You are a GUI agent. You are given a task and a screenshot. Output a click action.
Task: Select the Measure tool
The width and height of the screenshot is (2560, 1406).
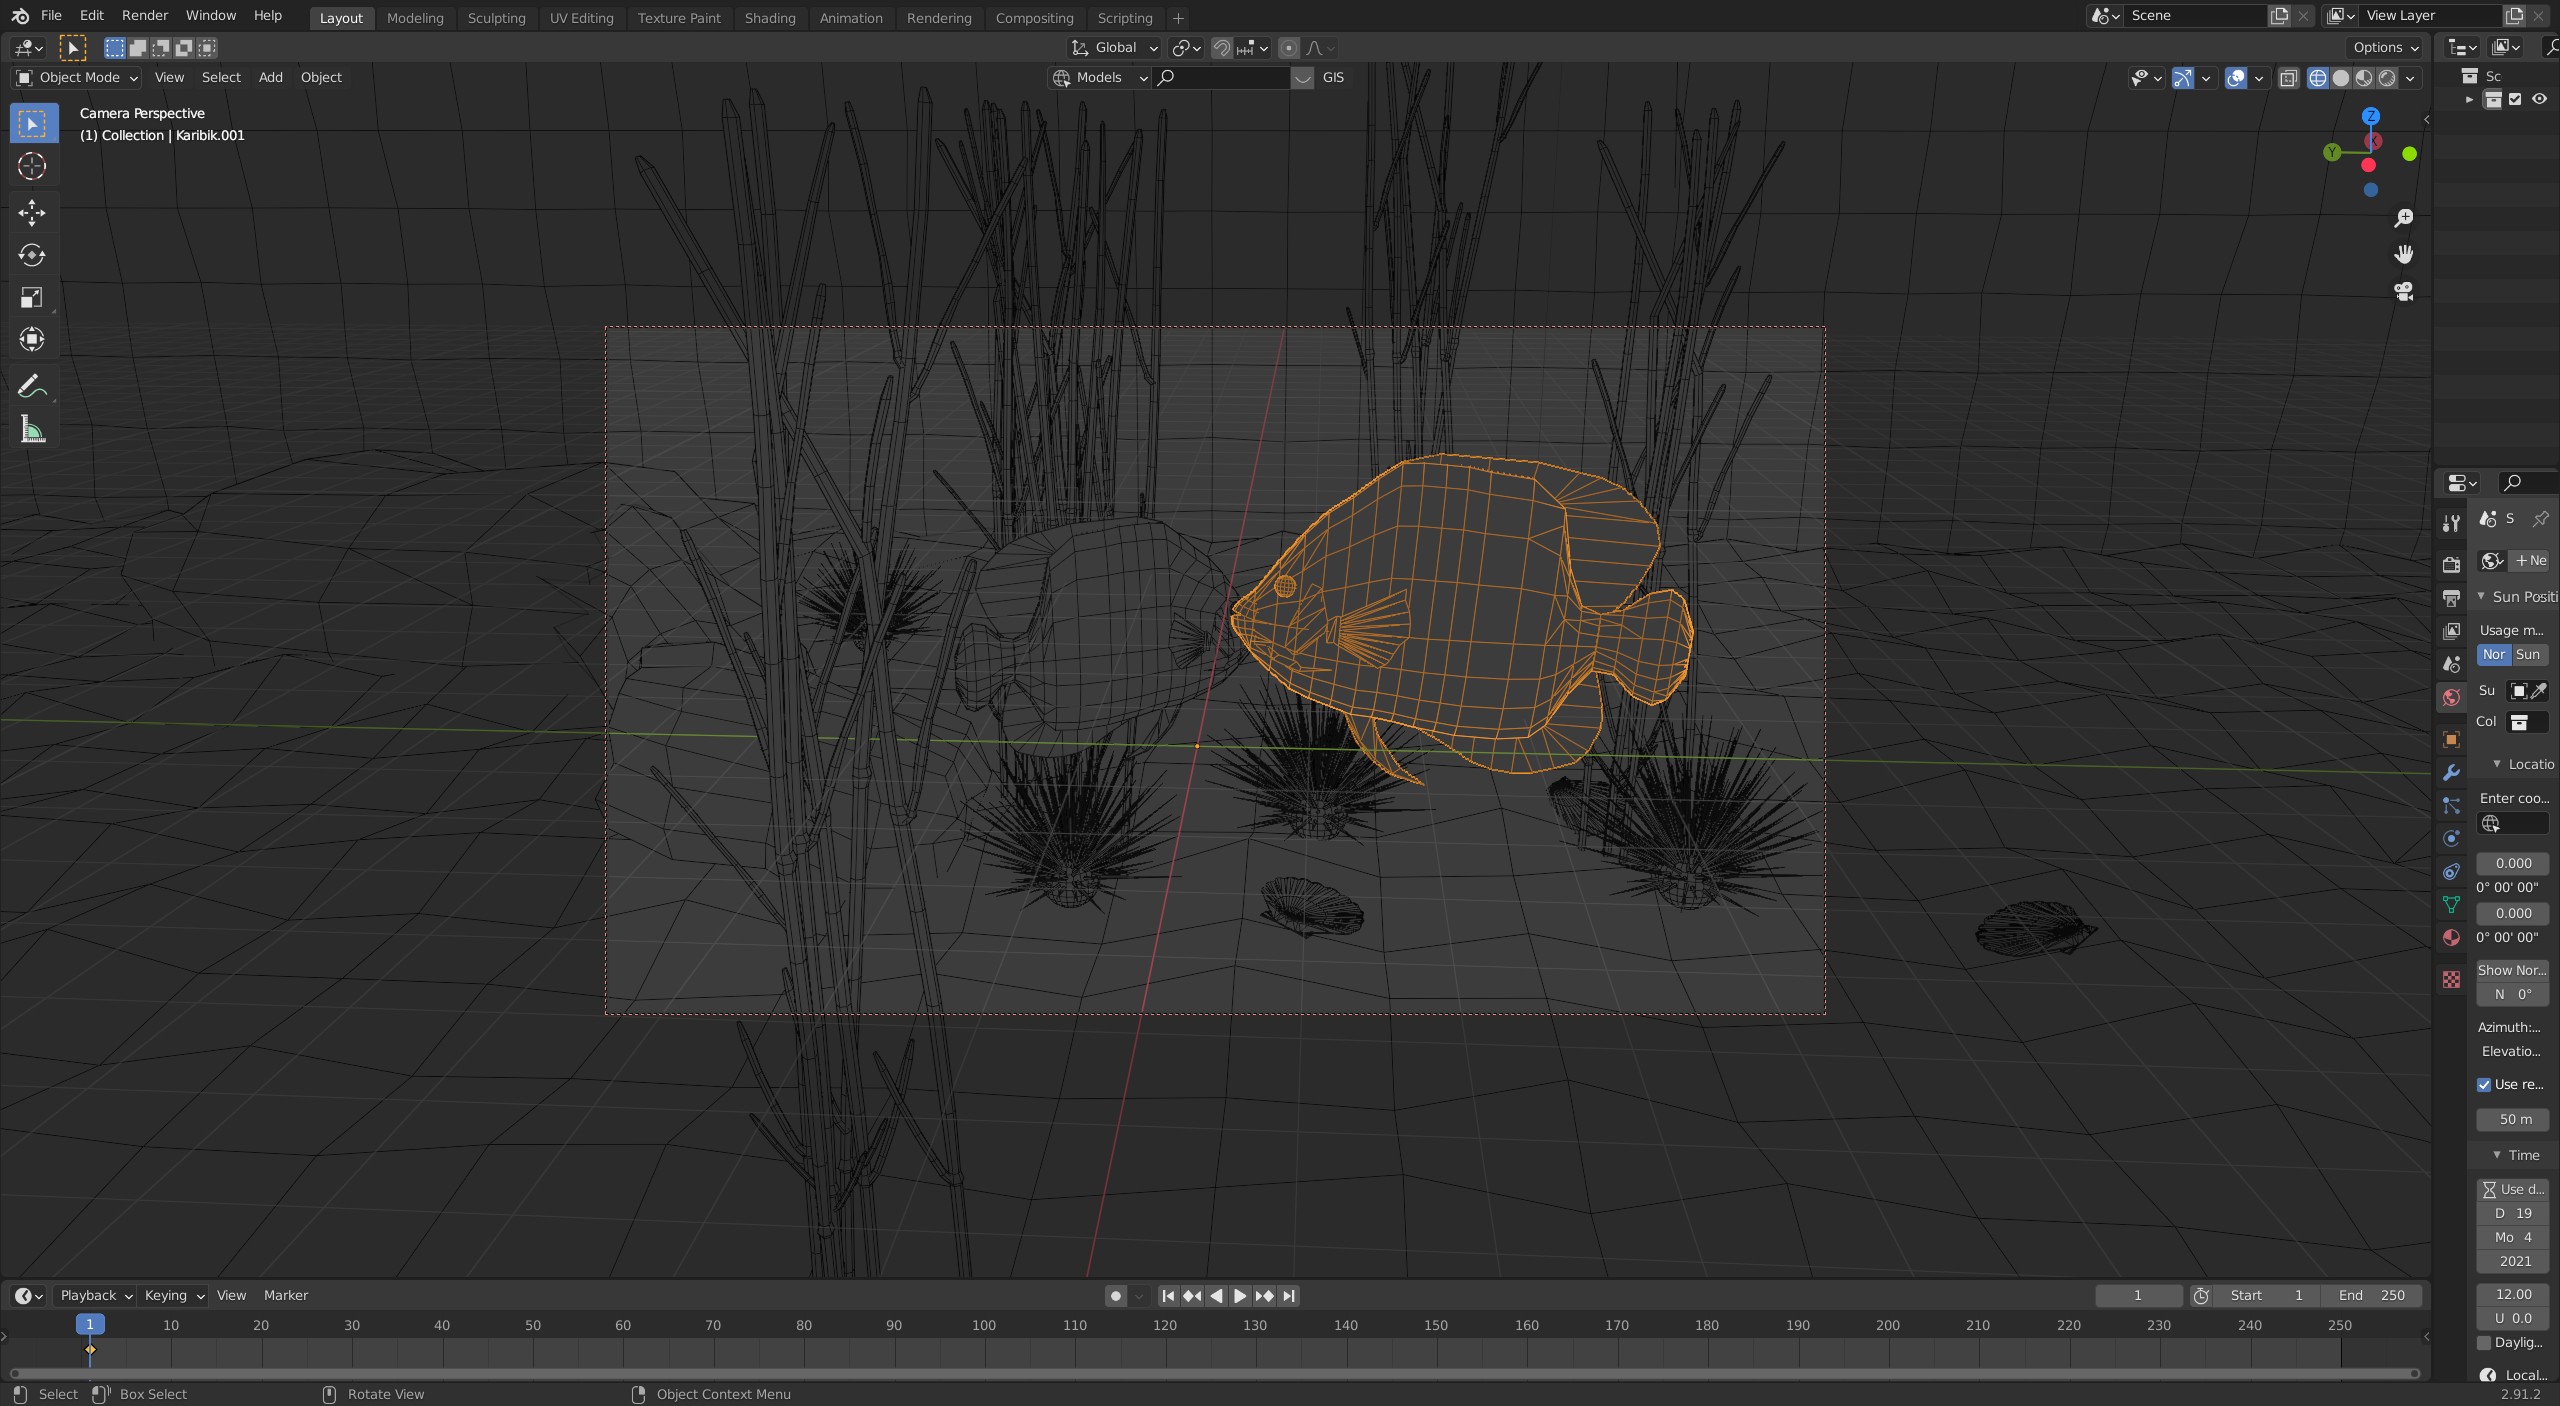click(32, 430)
